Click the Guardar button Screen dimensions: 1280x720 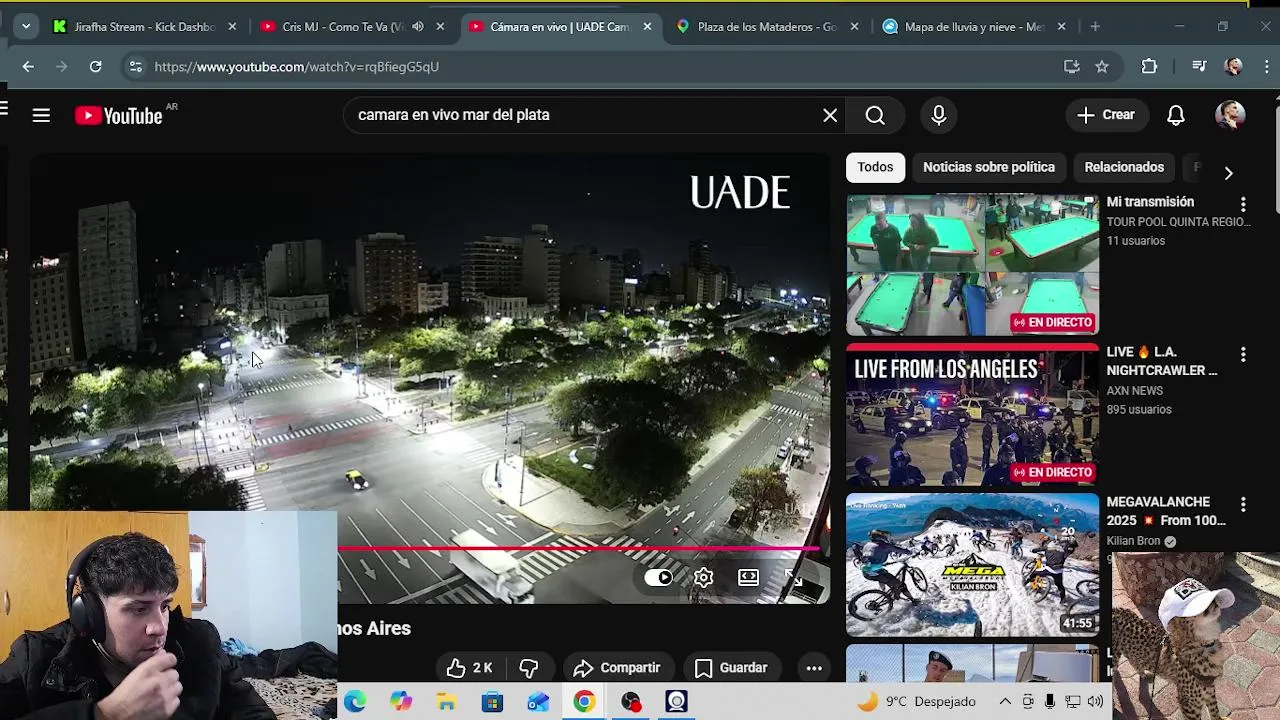point(730,668)
